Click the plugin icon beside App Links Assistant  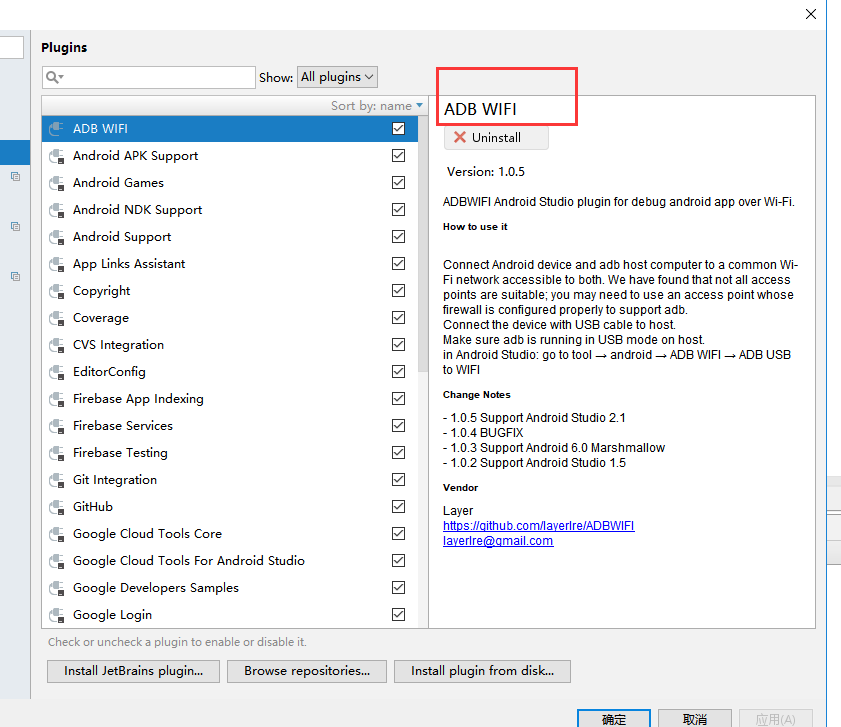56,264
